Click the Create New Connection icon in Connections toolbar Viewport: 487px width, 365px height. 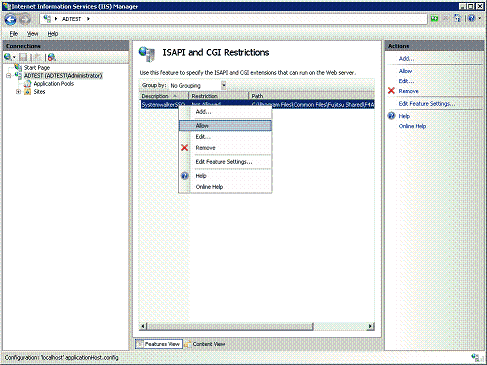point(8,57)
